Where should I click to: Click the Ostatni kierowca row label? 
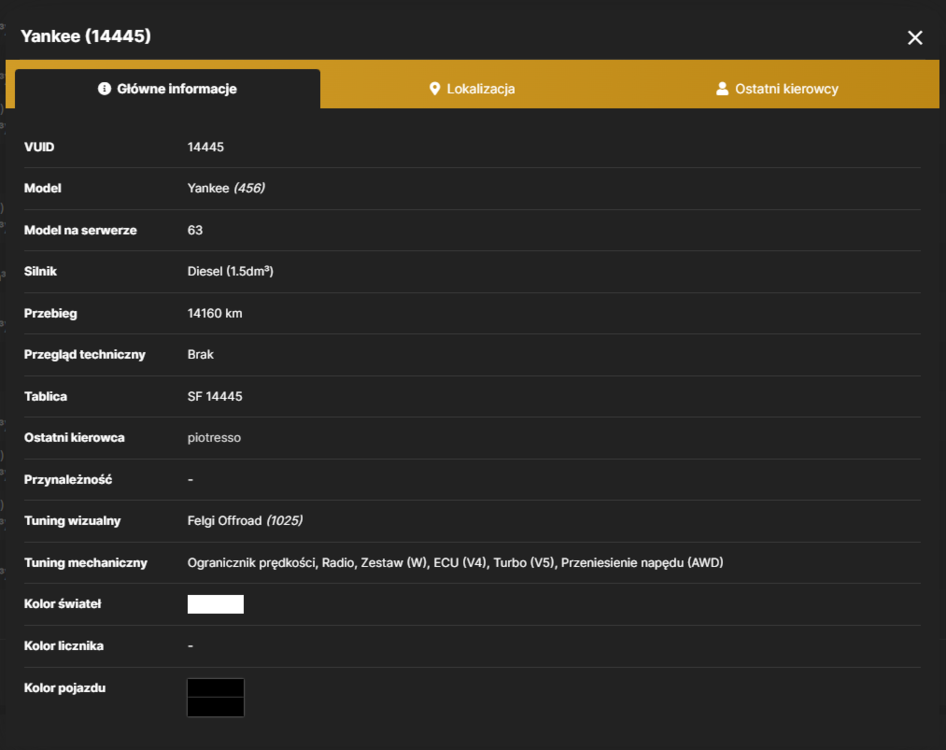[x=74, y=437]
